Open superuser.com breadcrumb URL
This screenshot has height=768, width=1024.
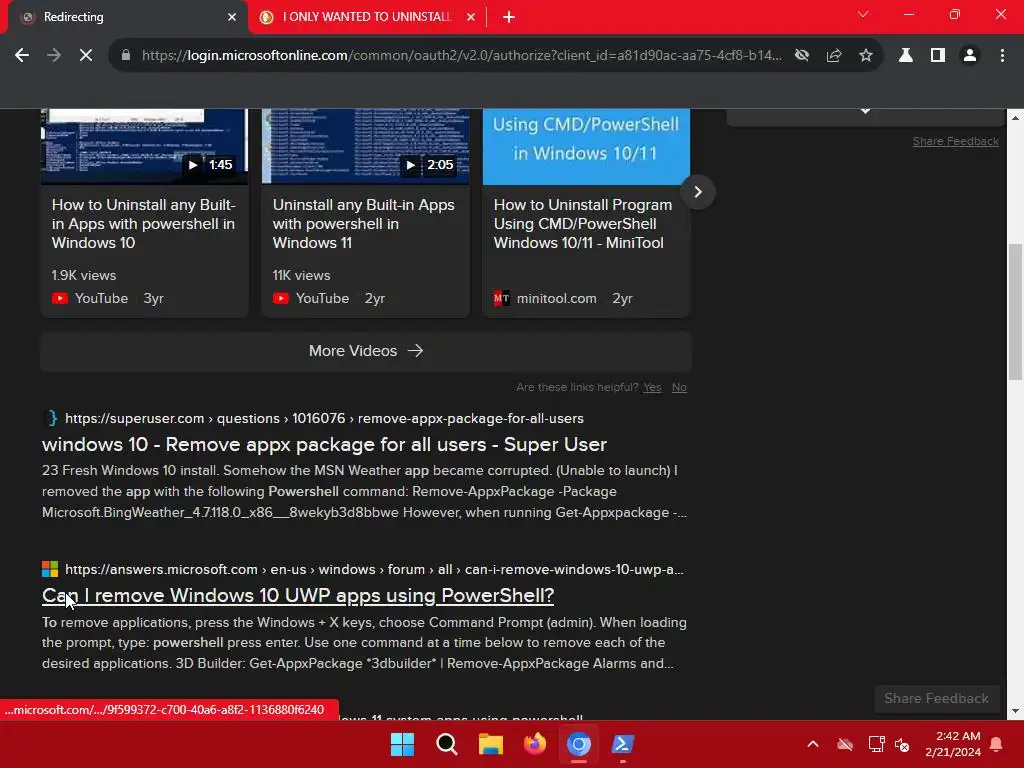324,419
